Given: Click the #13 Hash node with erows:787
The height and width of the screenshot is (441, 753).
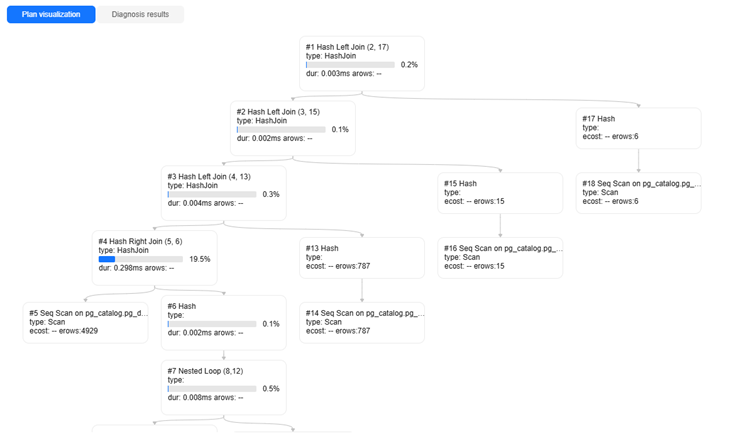Looking at the screenshot, I should click(362, 257).
